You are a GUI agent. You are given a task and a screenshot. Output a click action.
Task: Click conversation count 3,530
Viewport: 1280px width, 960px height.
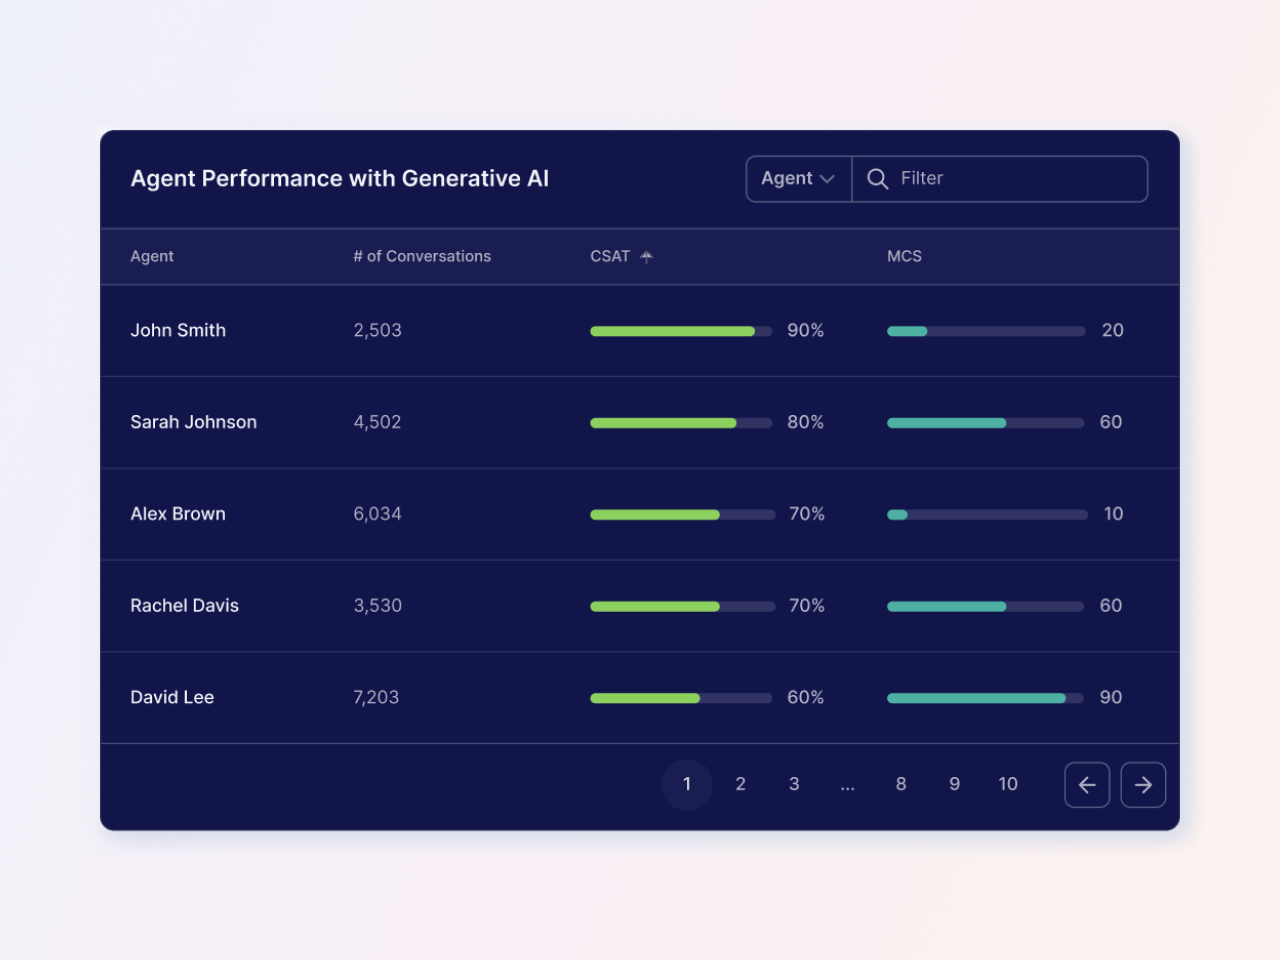click(x=377, y=606)
